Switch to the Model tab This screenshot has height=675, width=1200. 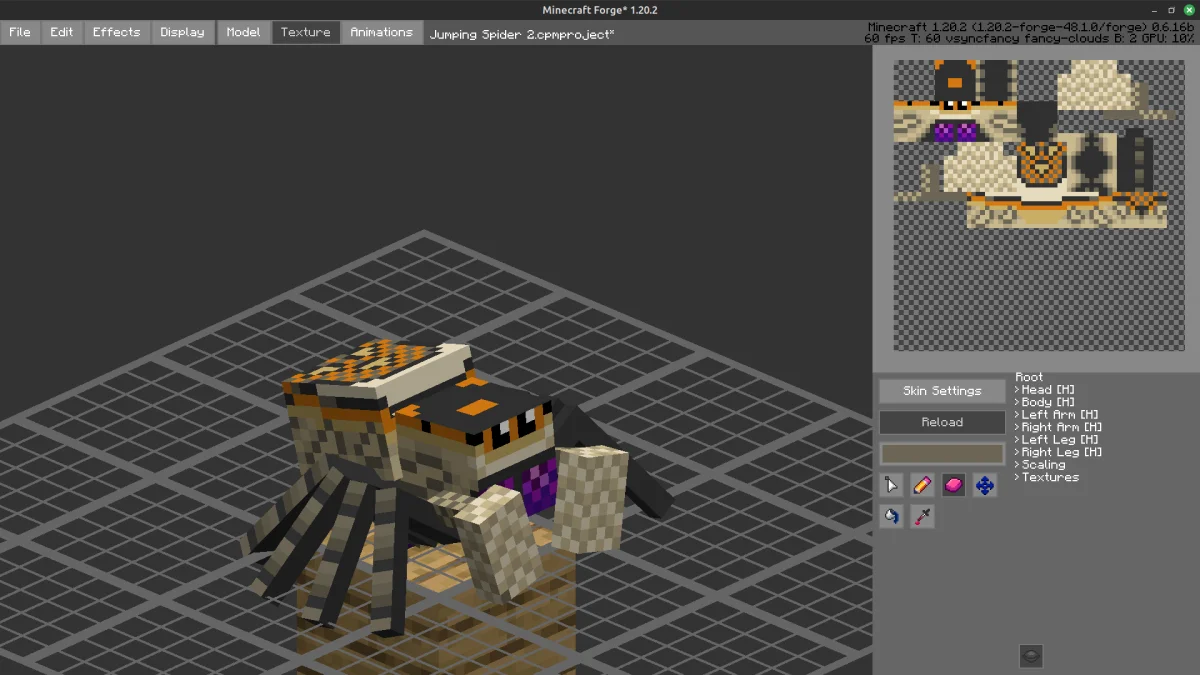click(x=243, y=32)
